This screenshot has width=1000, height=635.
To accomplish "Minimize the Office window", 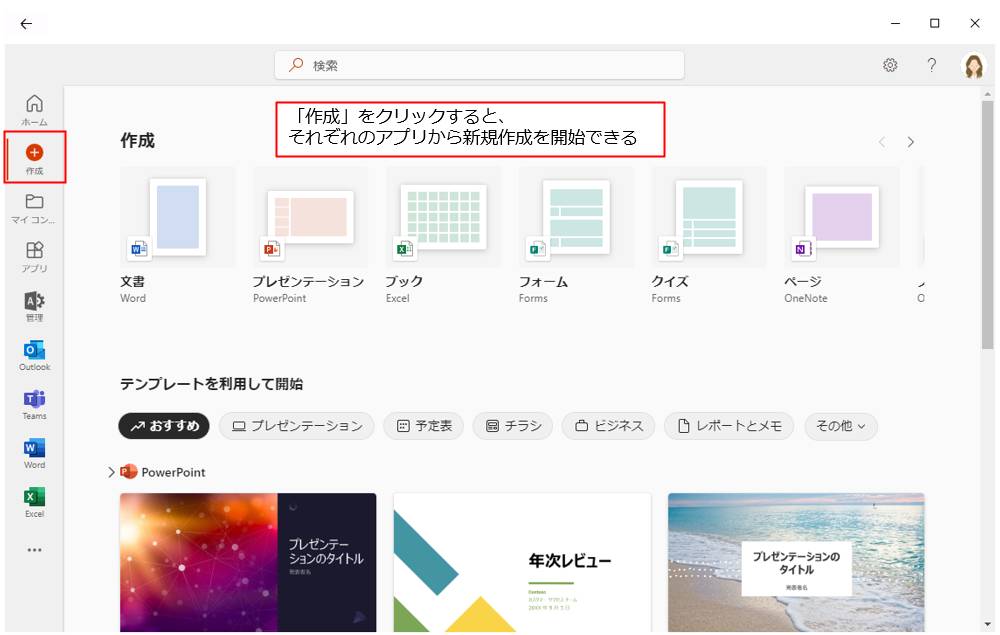I will 895,23.
